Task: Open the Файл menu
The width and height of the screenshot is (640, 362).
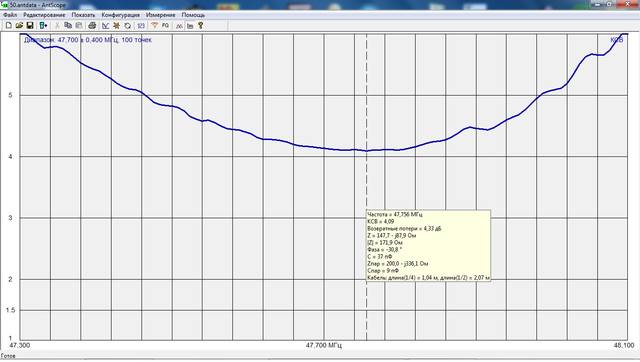Action: click(10, 15)
